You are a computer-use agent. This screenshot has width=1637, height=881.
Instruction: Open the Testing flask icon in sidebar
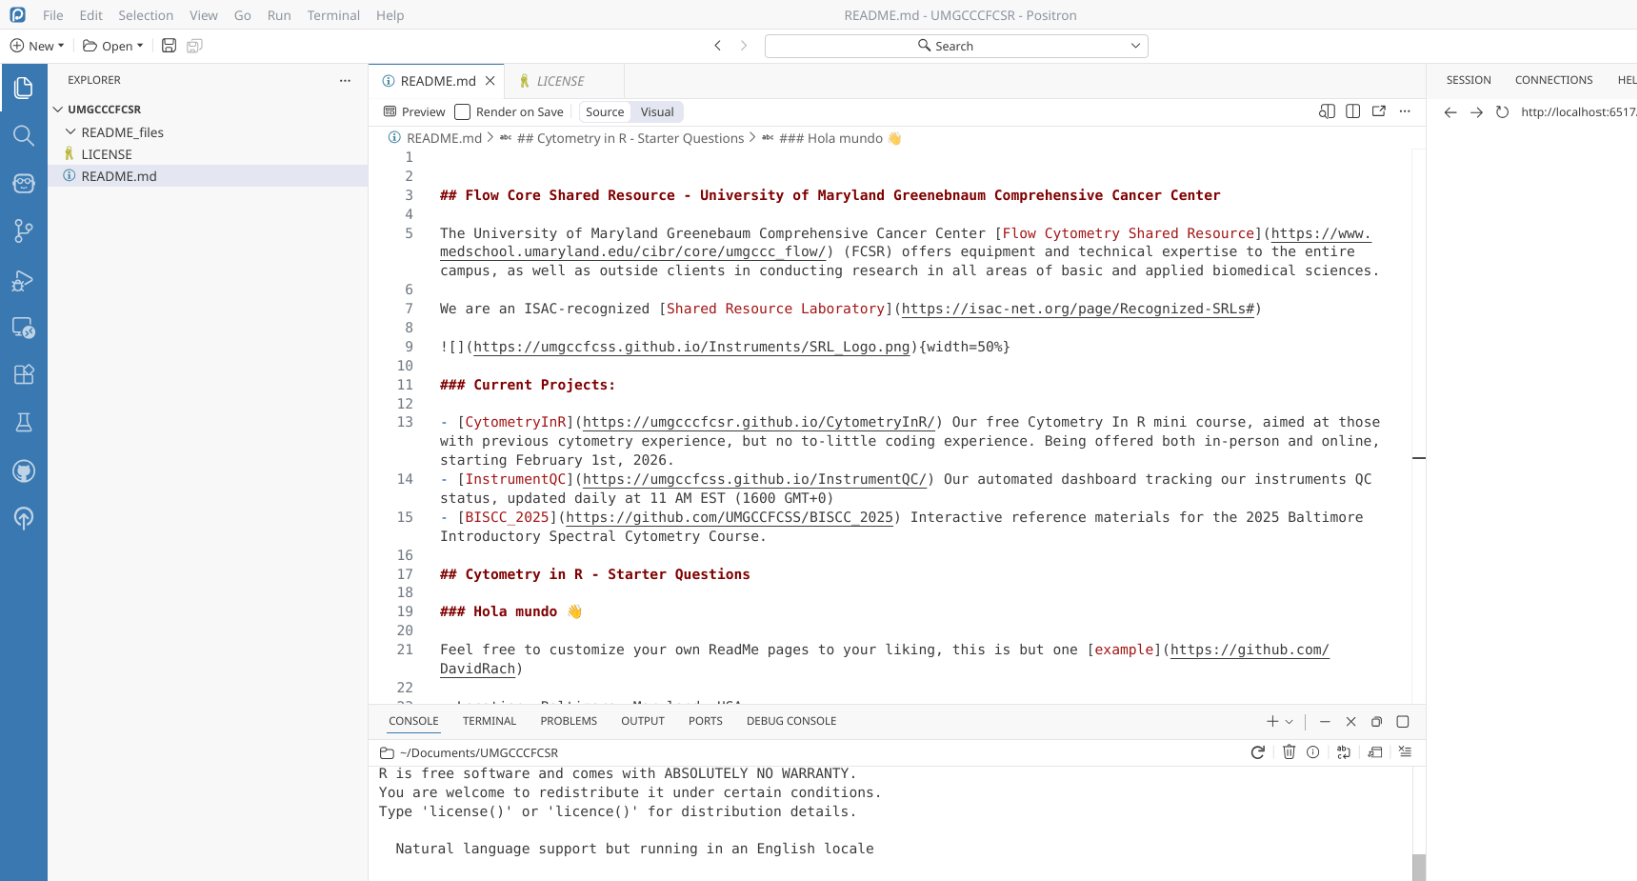point(23,422)
